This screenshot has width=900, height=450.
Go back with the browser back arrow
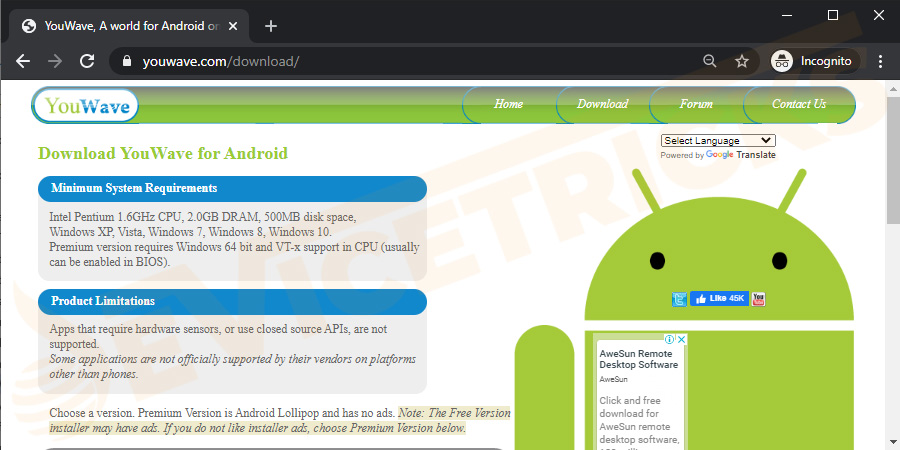pos(23,61)
